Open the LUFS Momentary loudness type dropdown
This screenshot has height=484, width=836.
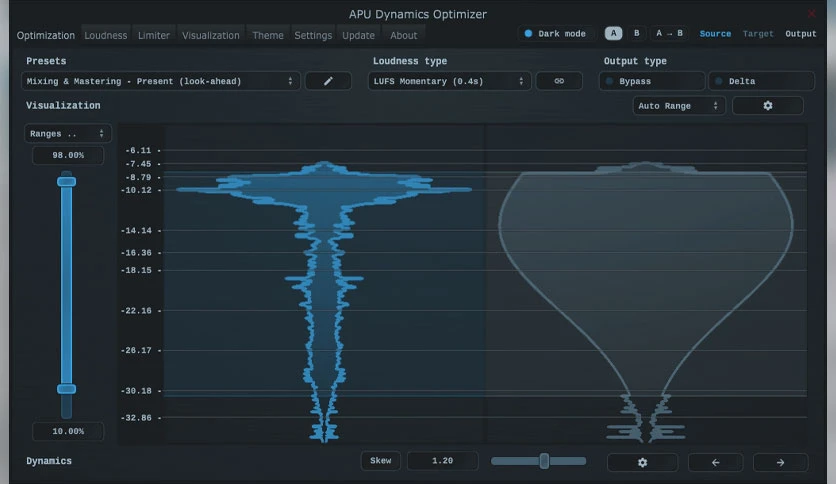[x=449, y=81]
